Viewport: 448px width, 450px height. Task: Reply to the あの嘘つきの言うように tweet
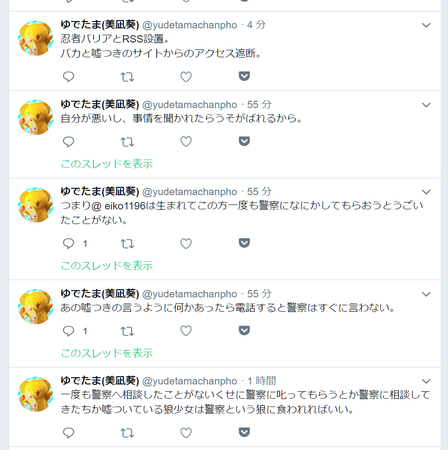(x=68, y=331)
